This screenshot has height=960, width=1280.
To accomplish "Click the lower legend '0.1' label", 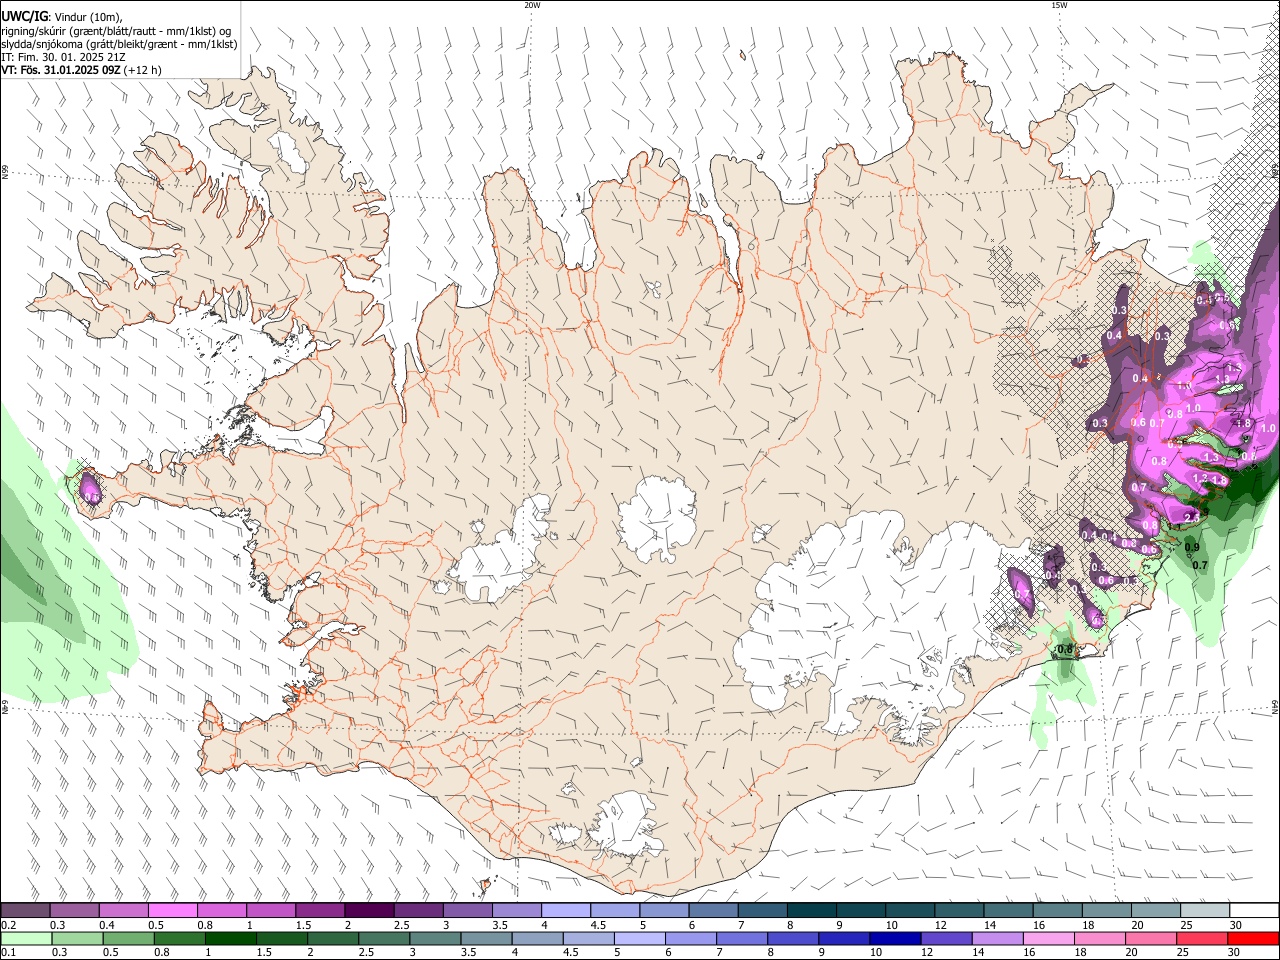I will [x=8, y=953].
